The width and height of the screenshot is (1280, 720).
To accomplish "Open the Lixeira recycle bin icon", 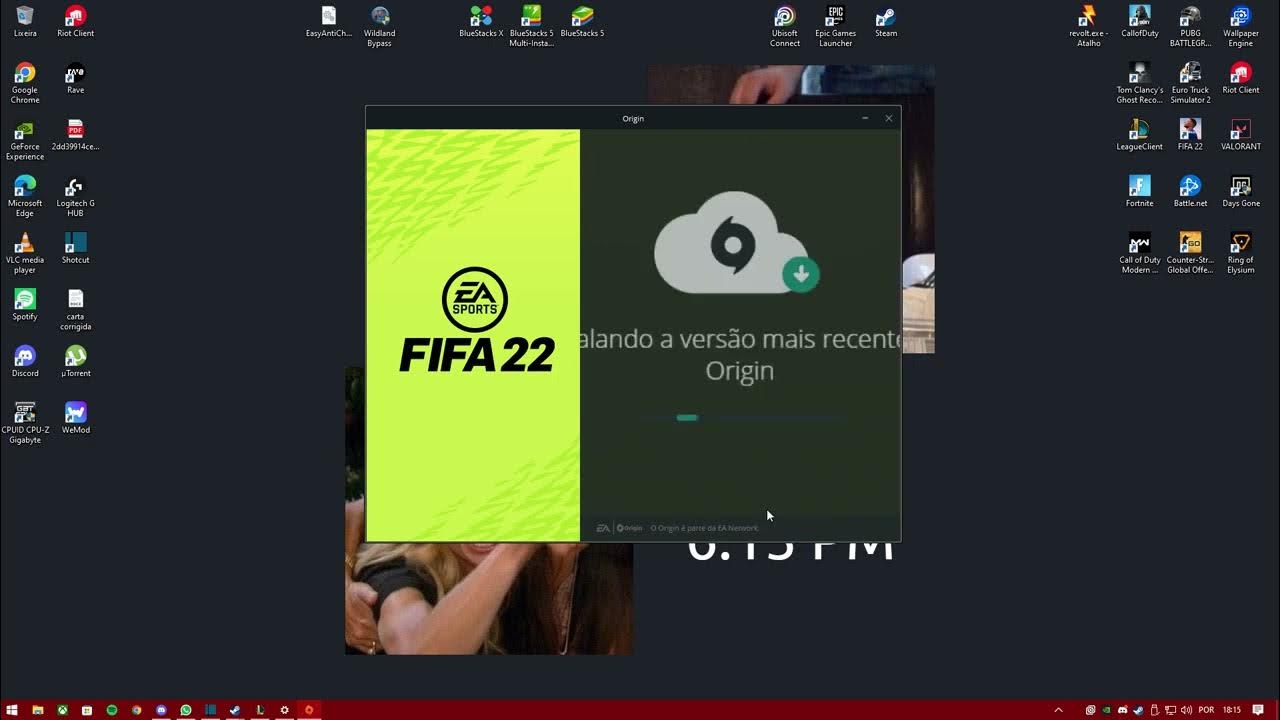I will [25, 22].
